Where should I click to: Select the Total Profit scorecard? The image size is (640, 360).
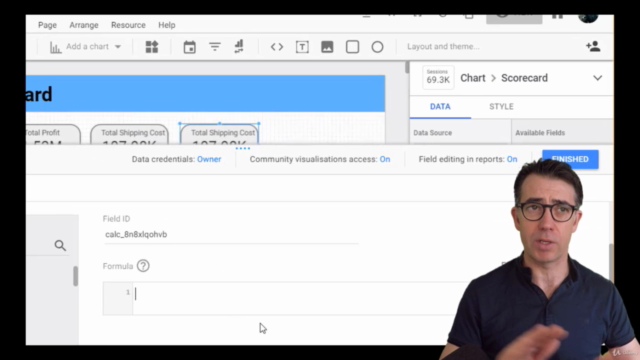[x=52, y=135]
